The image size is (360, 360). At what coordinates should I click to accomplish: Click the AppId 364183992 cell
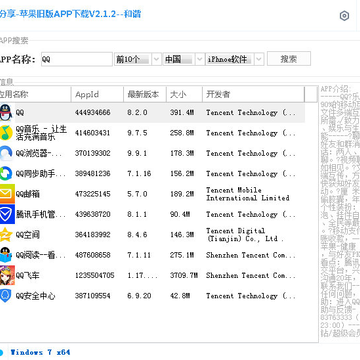point(92,235)
